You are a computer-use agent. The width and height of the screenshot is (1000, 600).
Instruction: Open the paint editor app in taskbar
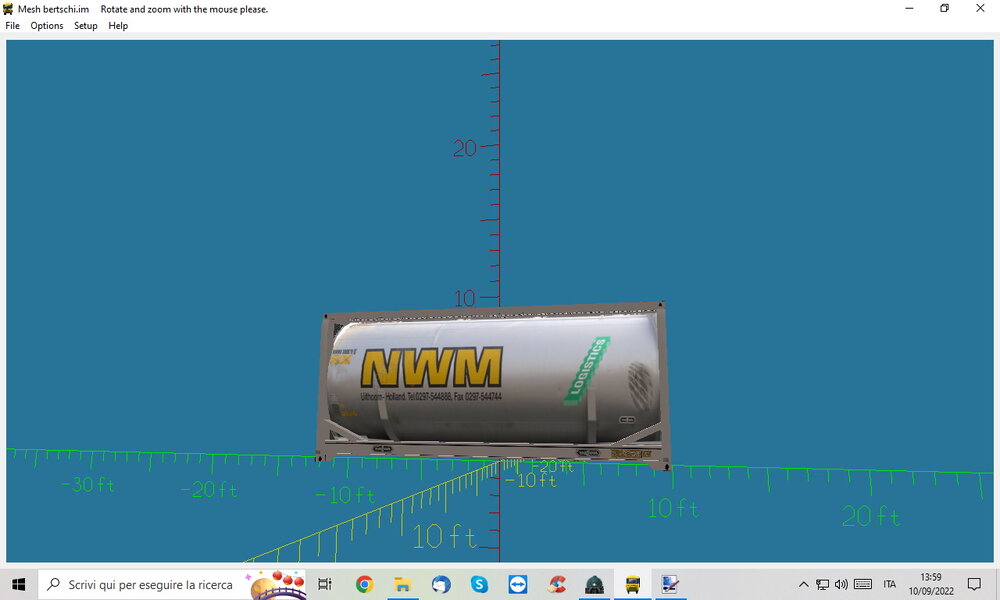tap(670, 584)
